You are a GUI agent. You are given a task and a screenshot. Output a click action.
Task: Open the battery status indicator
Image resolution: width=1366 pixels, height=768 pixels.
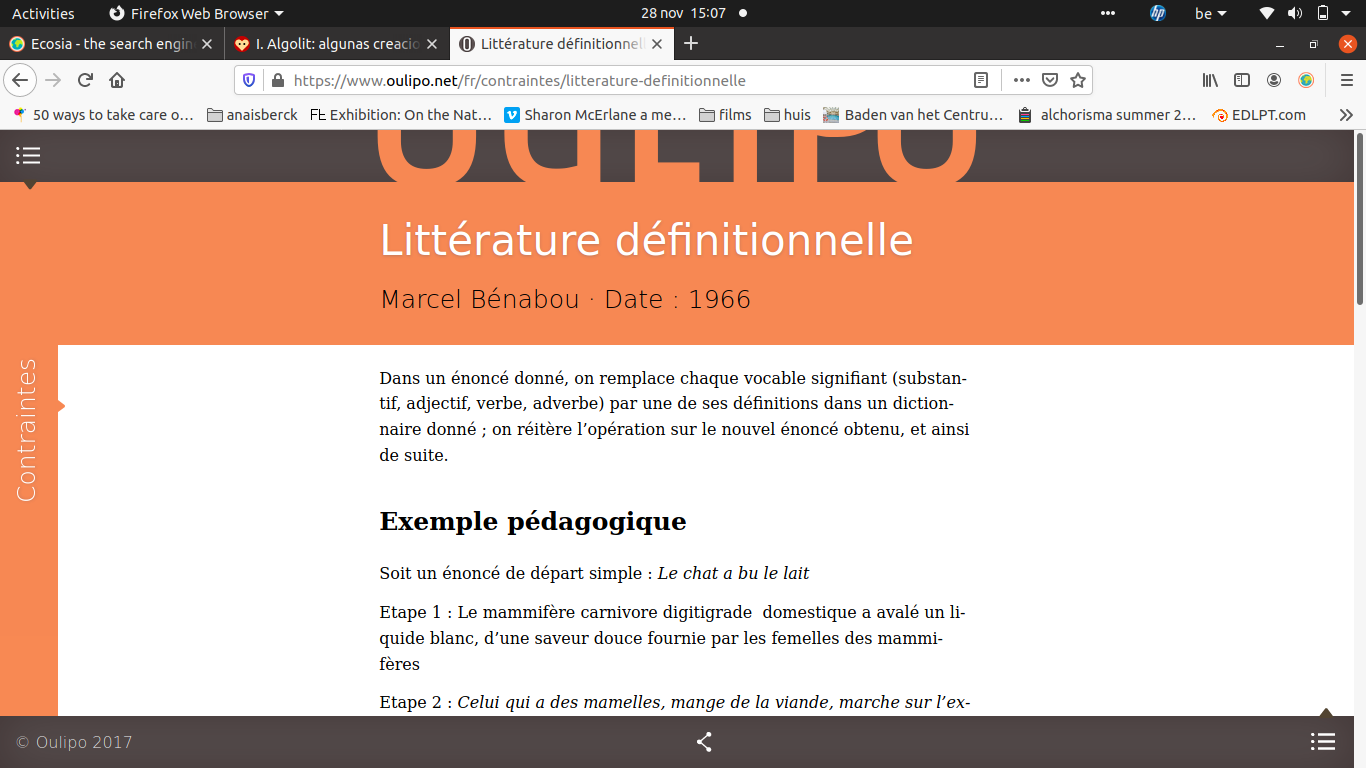1322,13
